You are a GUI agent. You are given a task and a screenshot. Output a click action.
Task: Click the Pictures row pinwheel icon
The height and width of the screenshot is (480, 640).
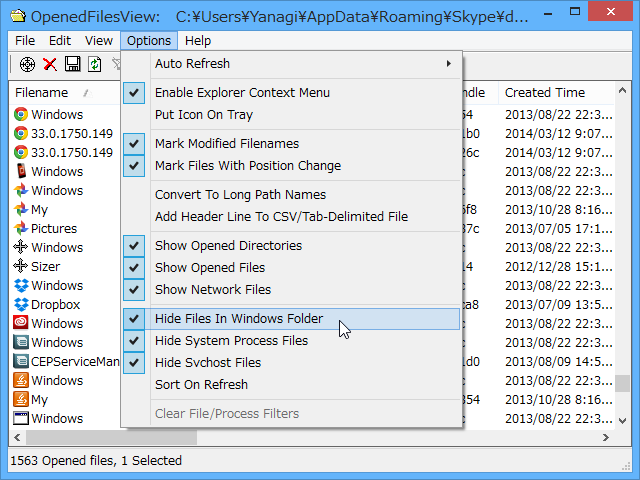(x=20, y=229)
